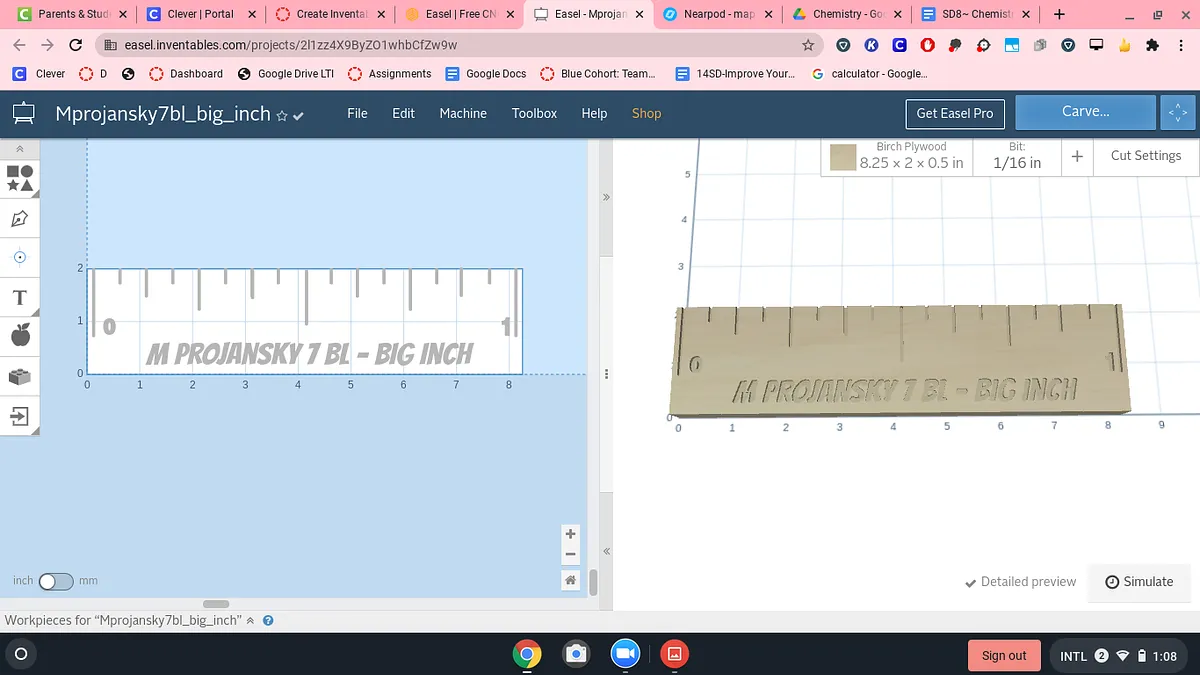Click the jog machine arrows icon
The image size is (1200, 675).
click(x=1178, y=113)
